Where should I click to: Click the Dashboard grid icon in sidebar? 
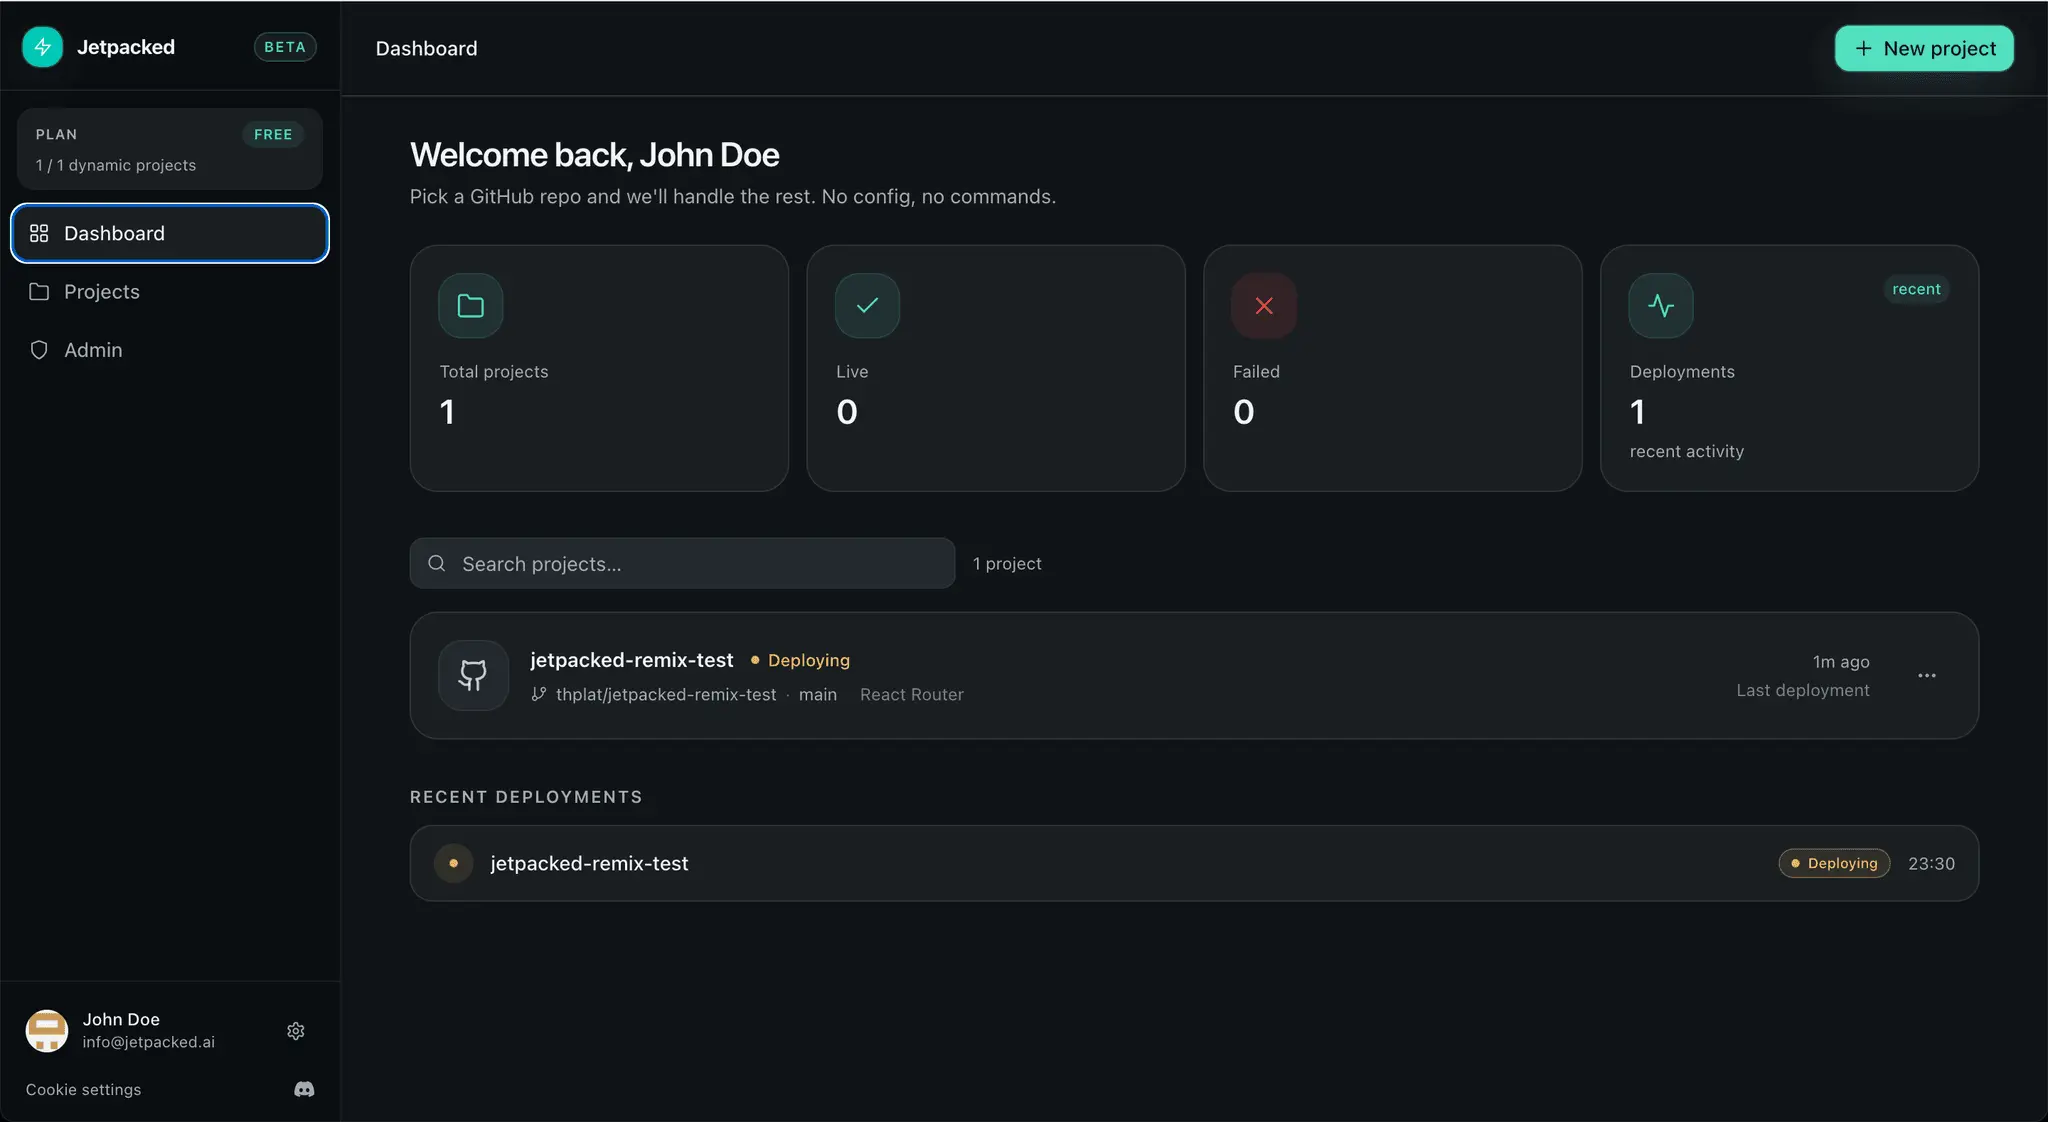click(39, 233)
